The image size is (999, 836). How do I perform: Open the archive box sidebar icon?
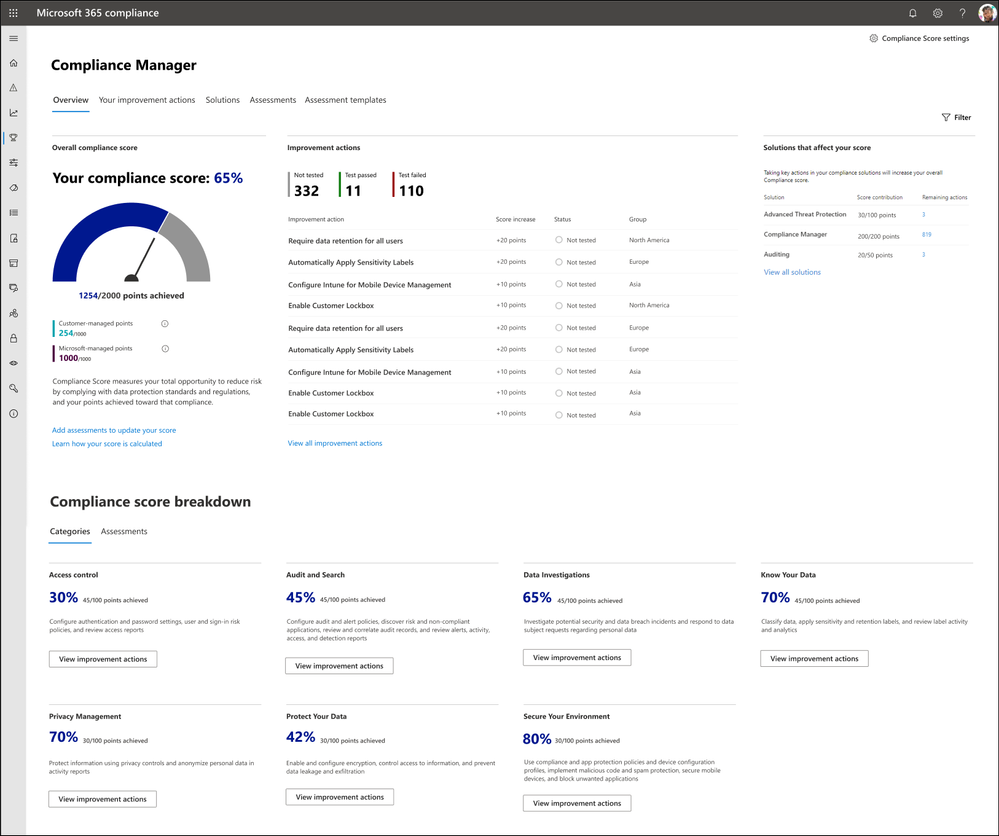point(13,263)
